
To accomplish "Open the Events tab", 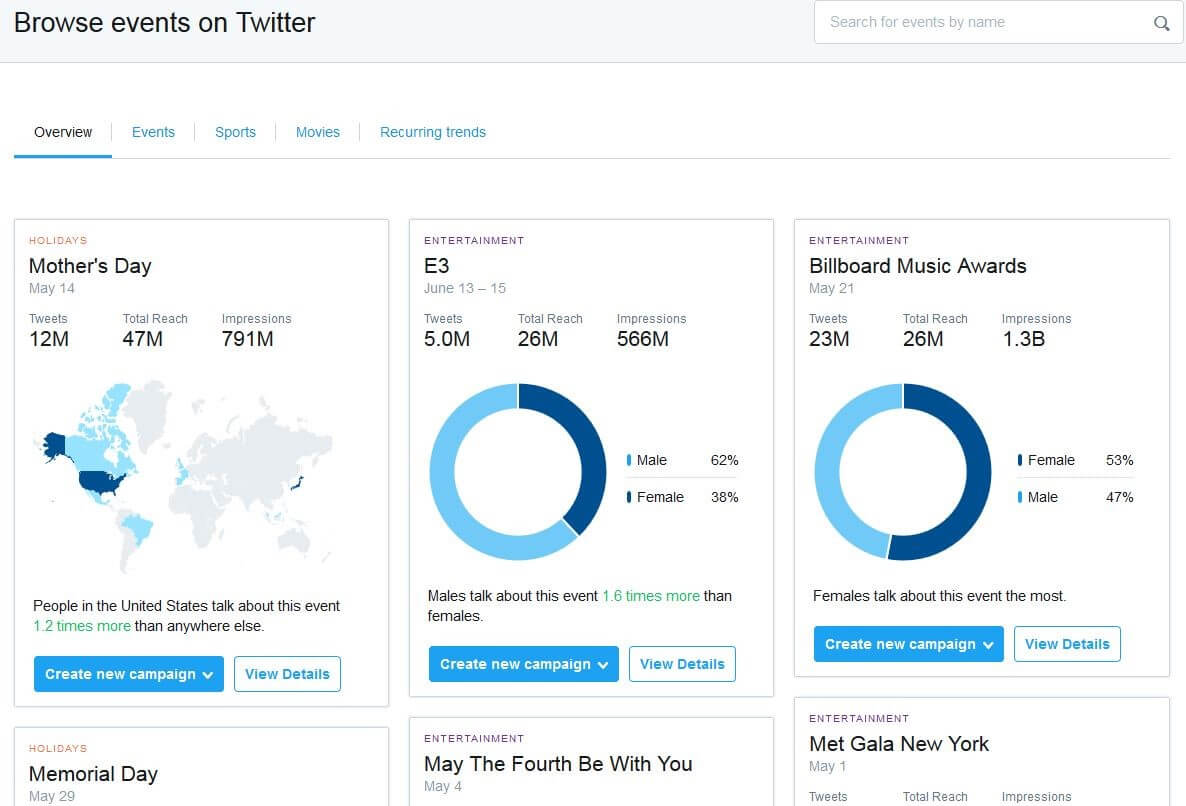I will [x=153, y=132].
